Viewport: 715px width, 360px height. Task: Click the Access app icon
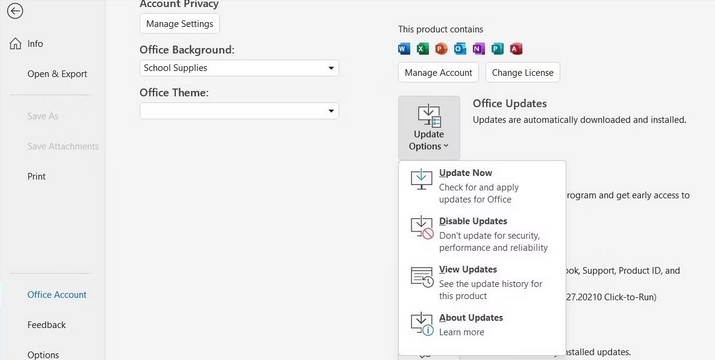(516, 49)
